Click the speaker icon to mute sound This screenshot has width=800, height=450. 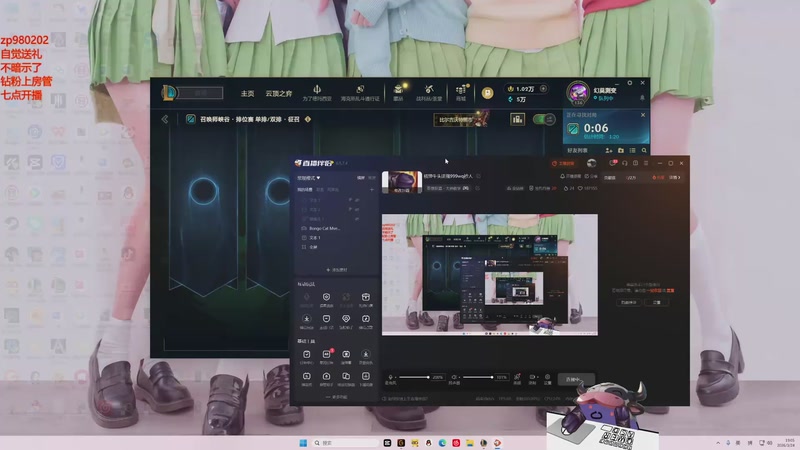coord(454,377)
